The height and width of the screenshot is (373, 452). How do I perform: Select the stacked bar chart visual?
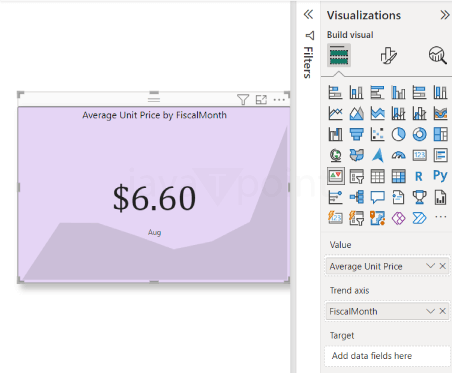(335, 92)
